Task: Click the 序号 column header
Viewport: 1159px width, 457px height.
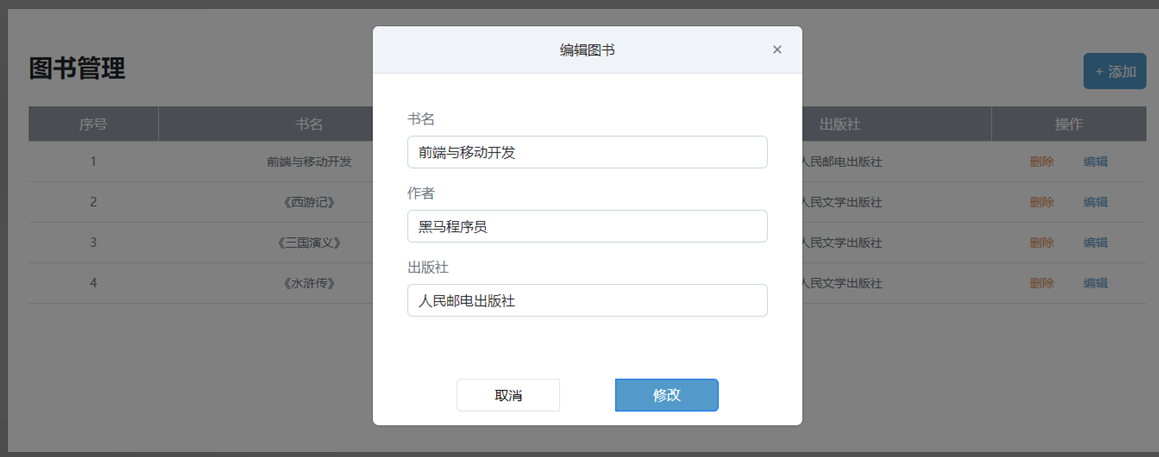Action: (x=93, y=124)
